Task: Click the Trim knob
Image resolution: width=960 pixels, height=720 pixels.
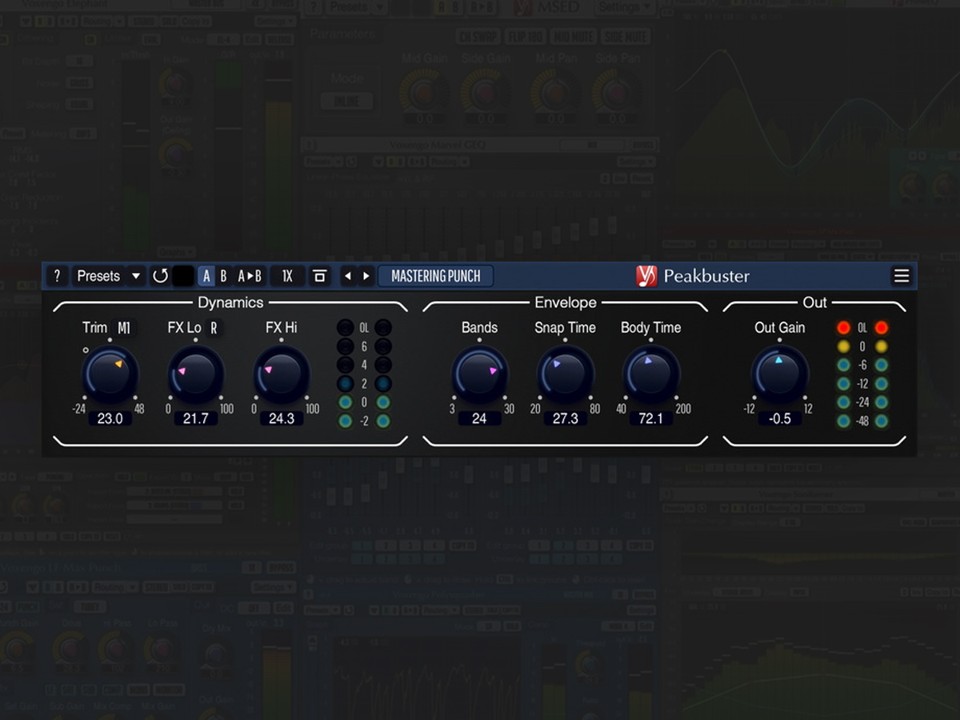Action: pyautogui.click(x=110, y=374)
